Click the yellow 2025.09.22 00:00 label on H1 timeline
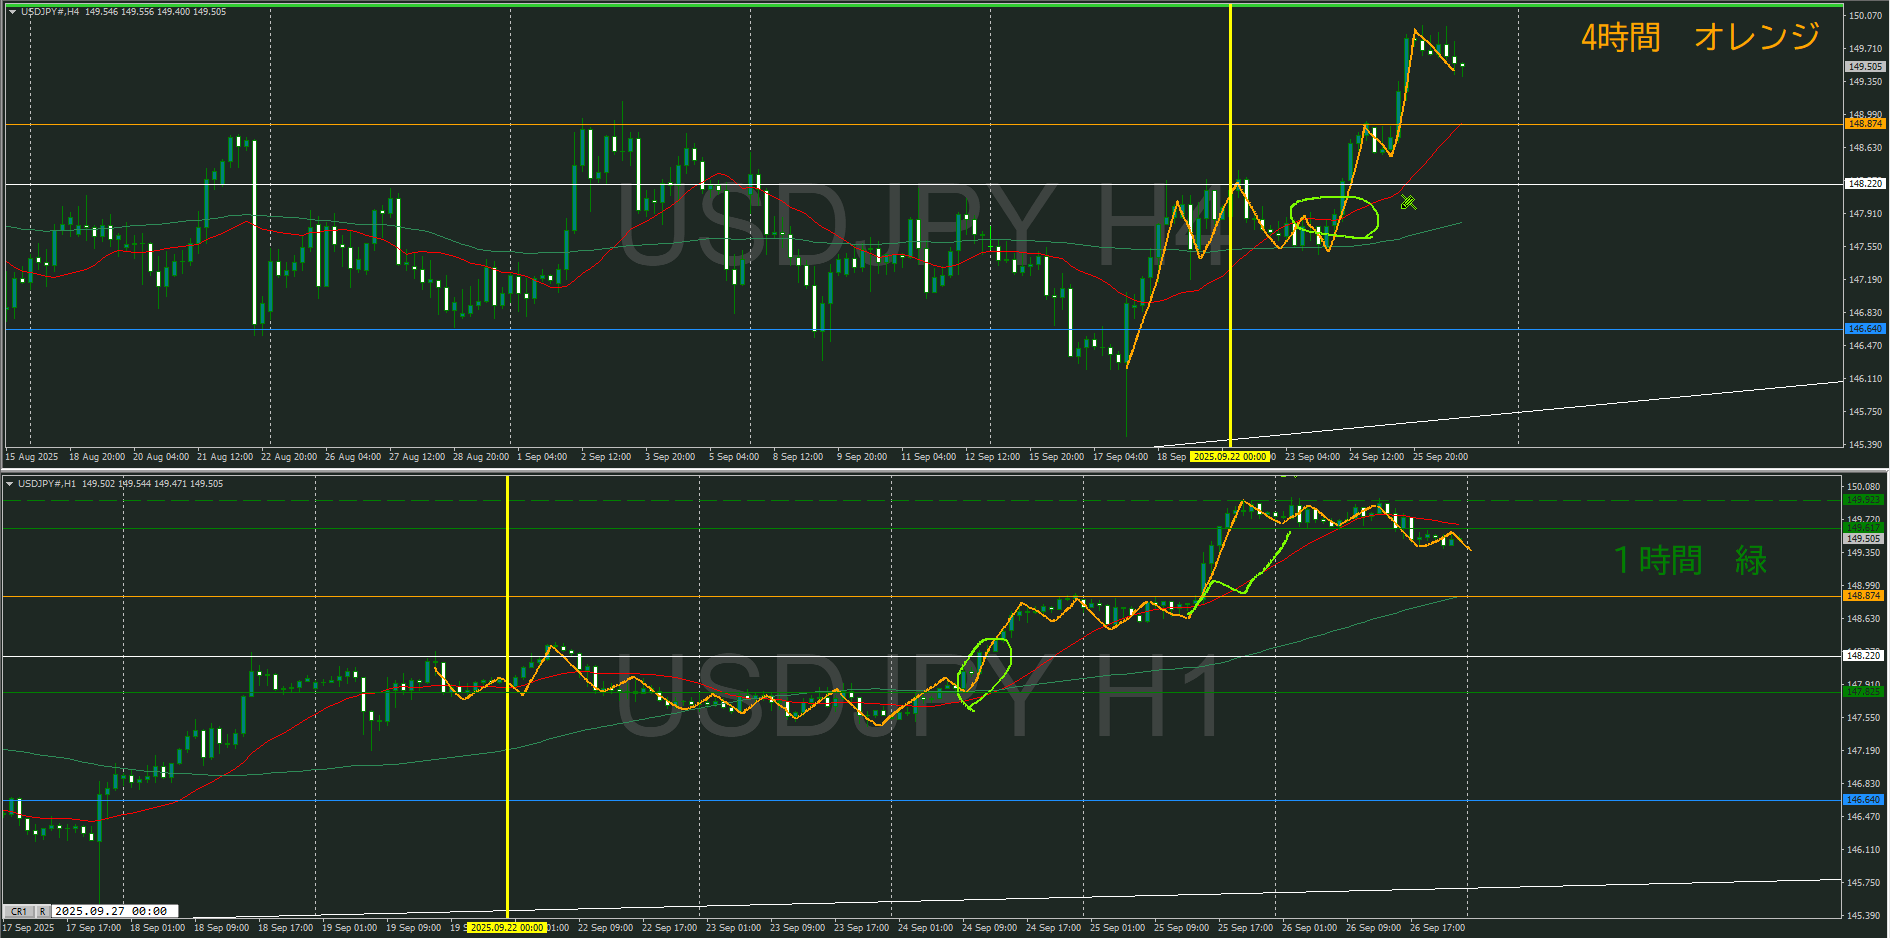This screenshot has height=938, width=1890. tap(508, 928)
